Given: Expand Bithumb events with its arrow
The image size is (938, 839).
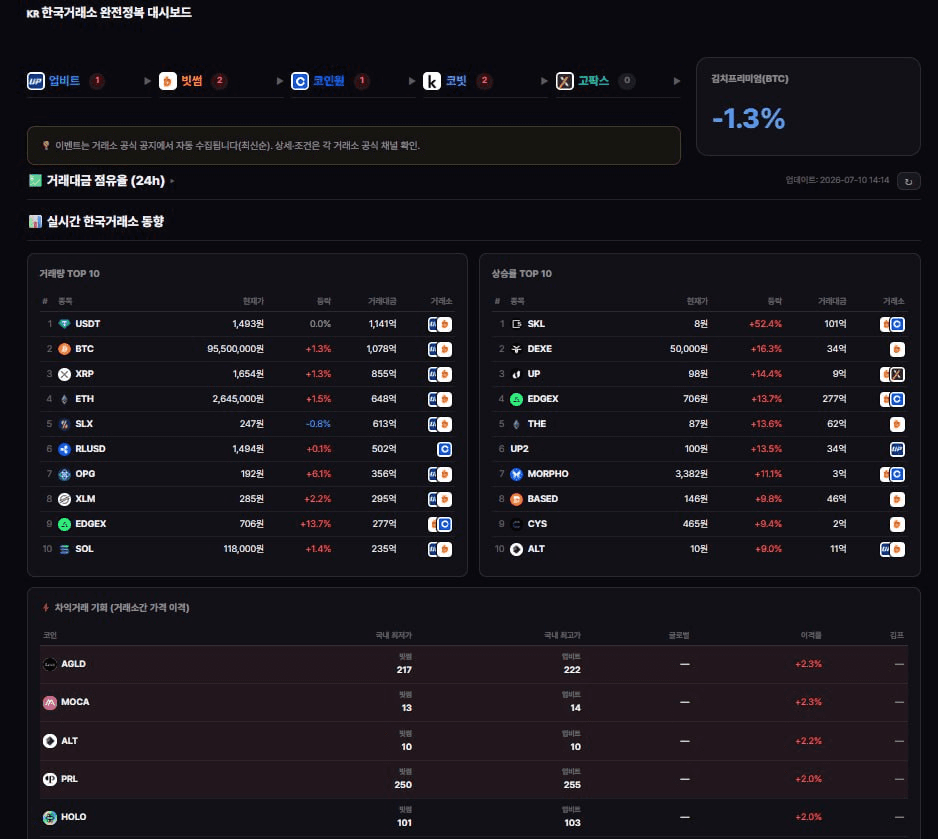Looking at the screenshot, I should (x=279, y=81).
